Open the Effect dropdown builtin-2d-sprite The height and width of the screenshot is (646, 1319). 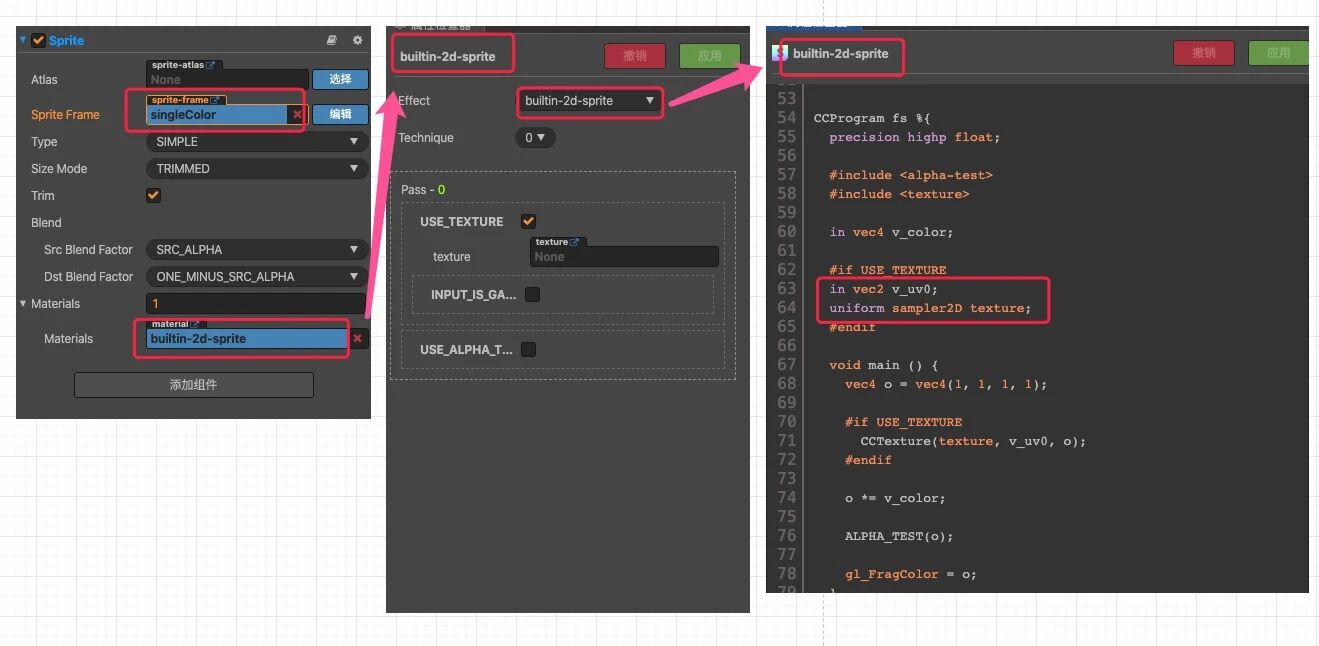(x=590, y=101)
